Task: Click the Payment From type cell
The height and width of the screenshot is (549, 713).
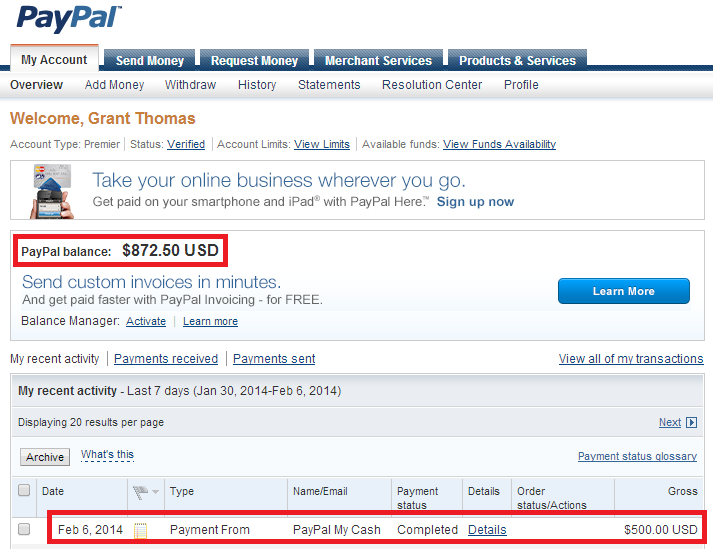Action: 210,530
